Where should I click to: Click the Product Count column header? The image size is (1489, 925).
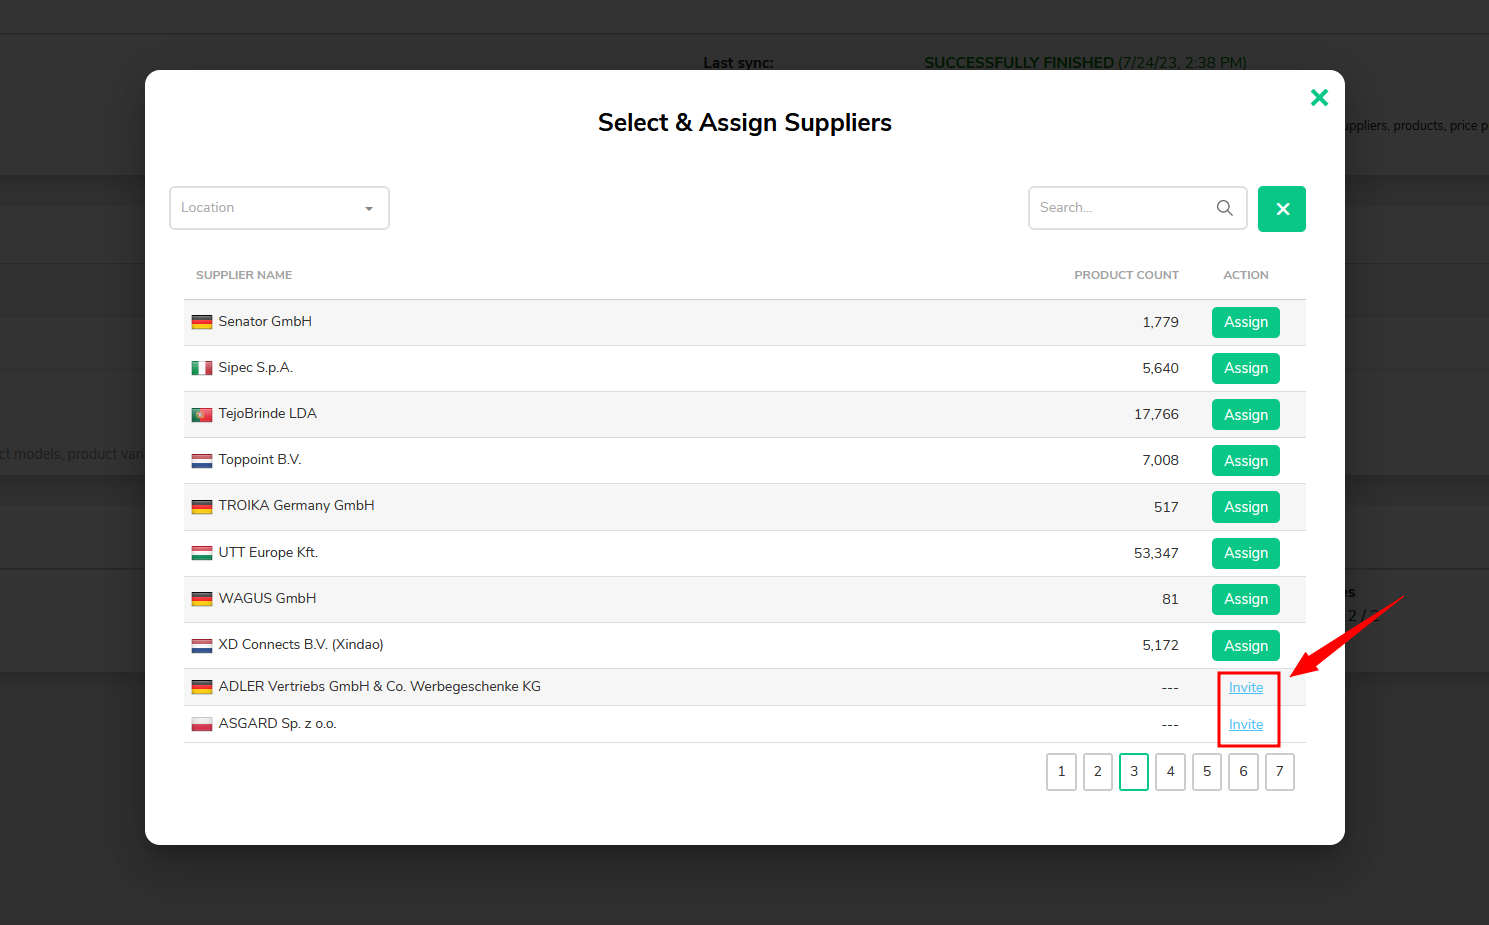(1126, 275)
